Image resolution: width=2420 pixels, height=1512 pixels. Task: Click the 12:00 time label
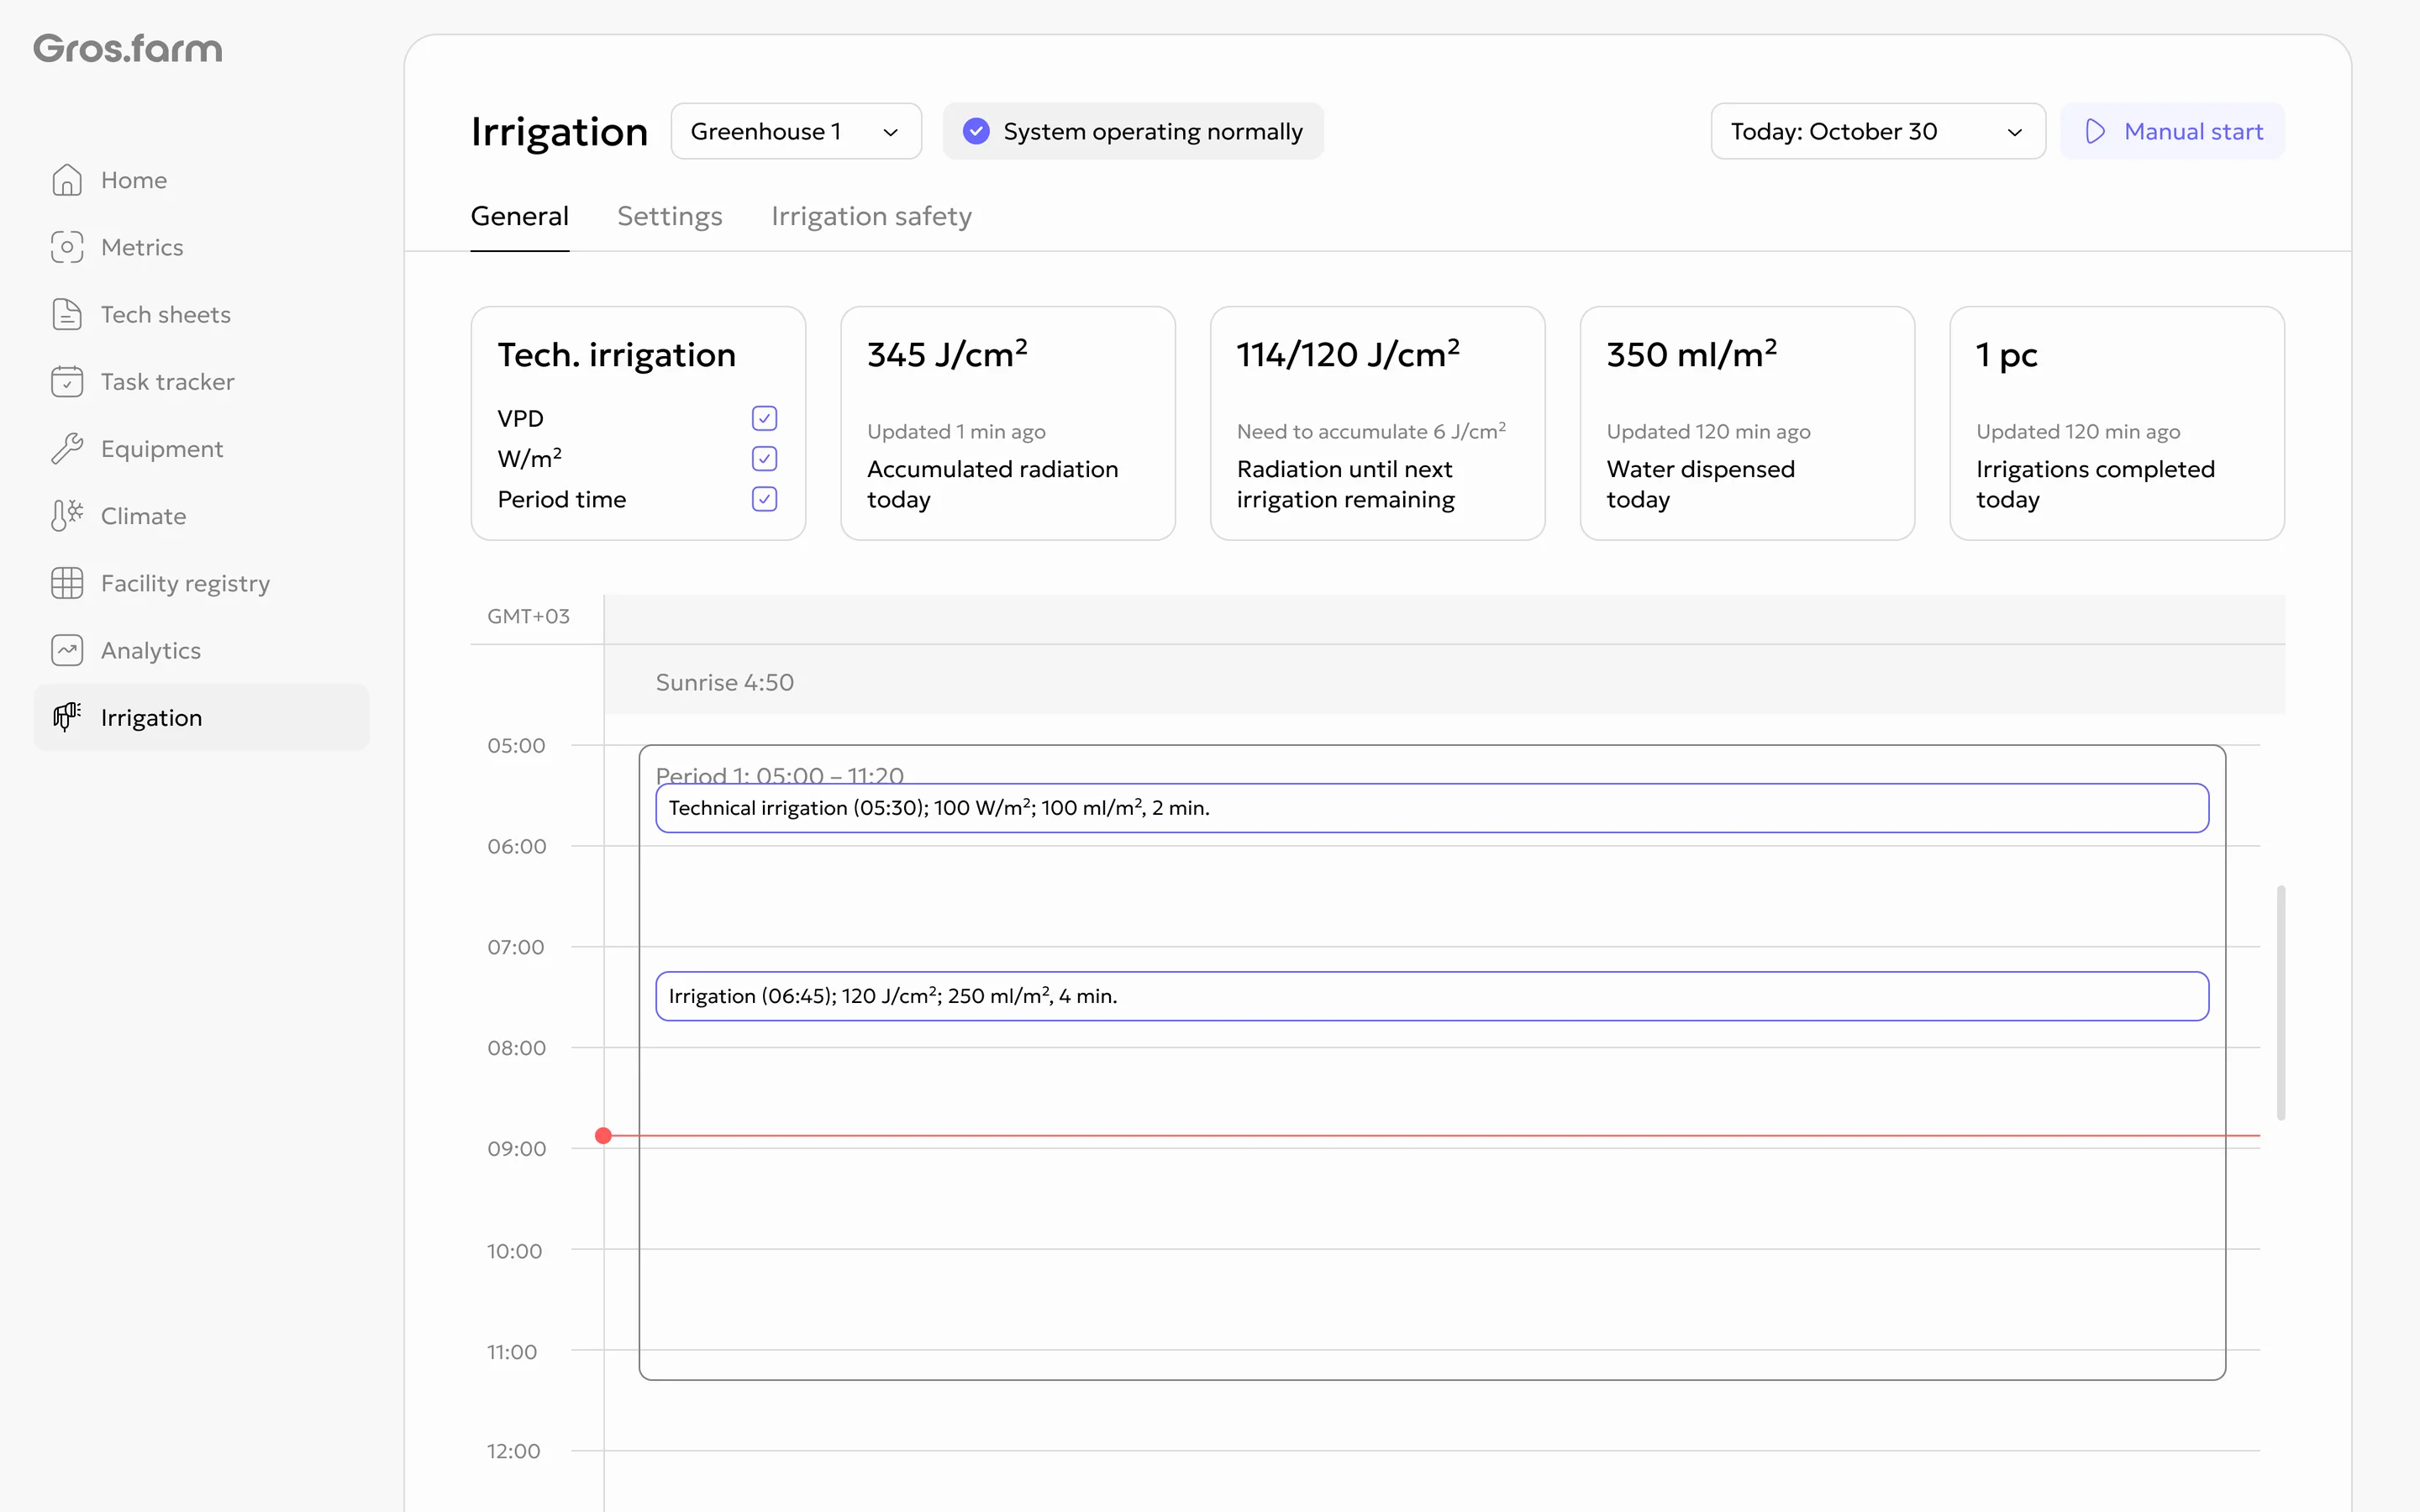click(513, 1451)
